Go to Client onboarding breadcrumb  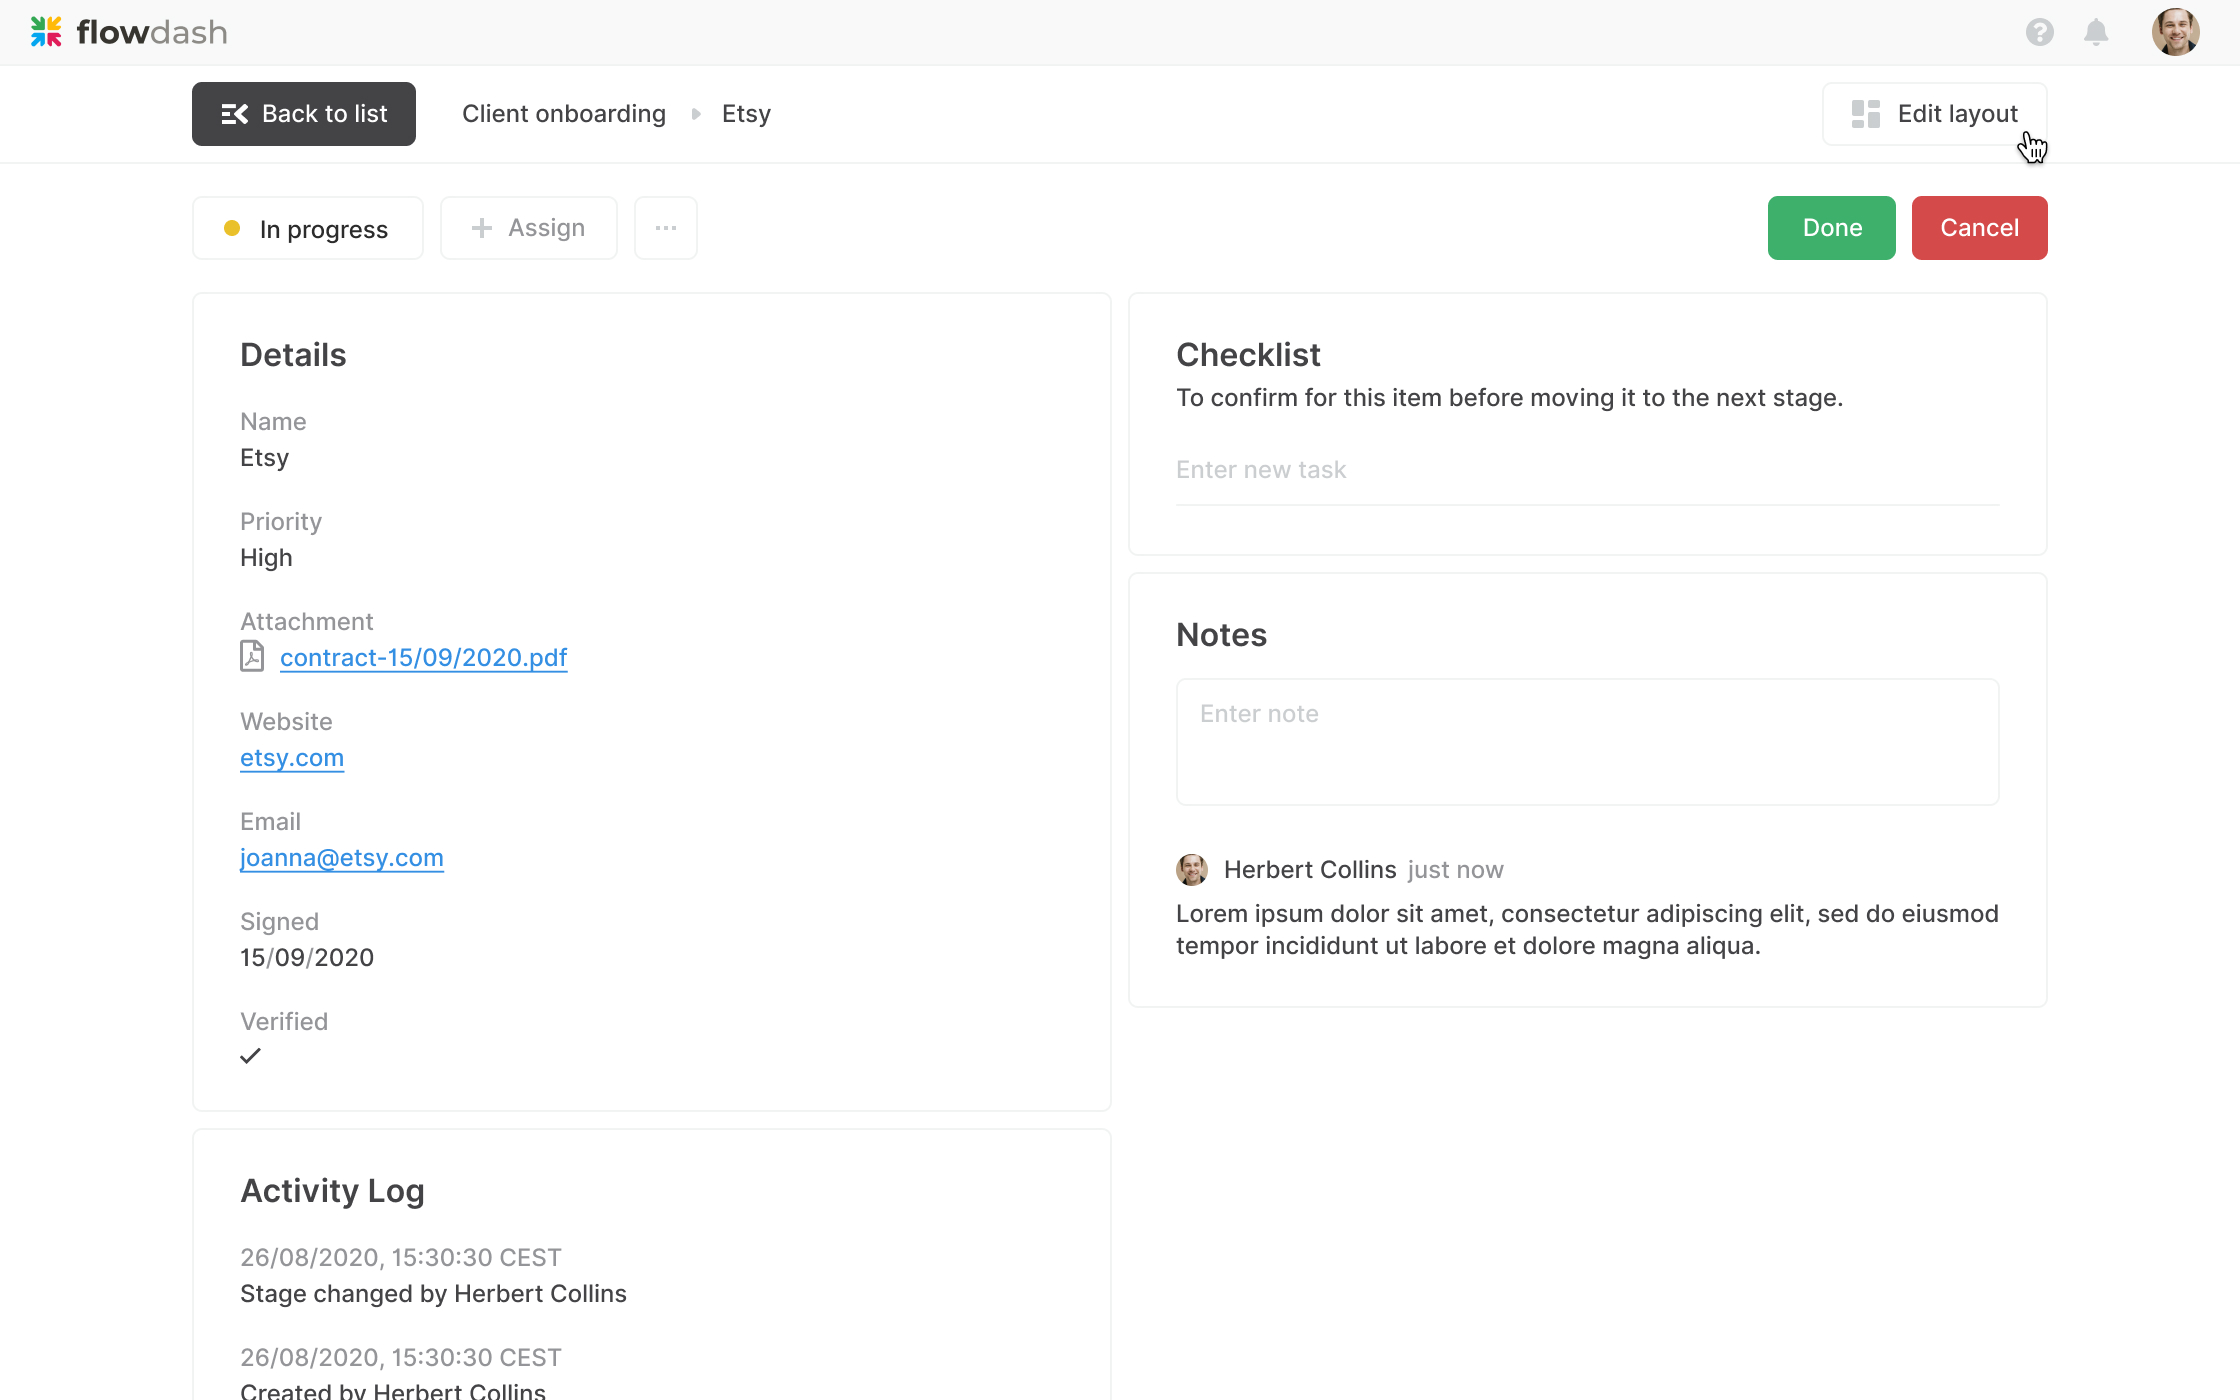point(564,114)
